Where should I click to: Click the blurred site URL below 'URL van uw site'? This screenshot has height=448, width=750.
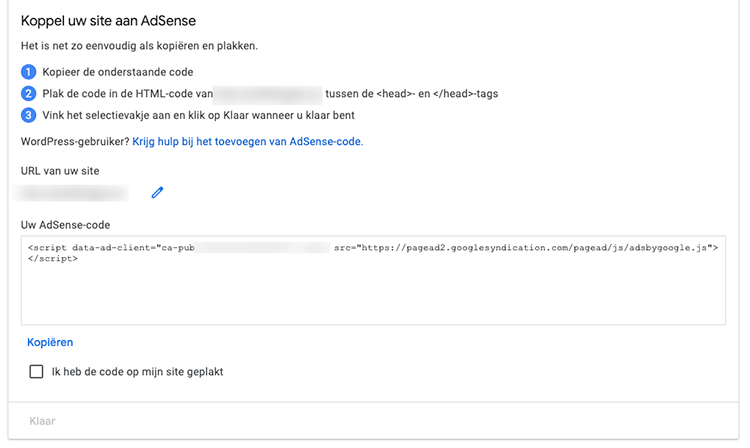[75, 193]
